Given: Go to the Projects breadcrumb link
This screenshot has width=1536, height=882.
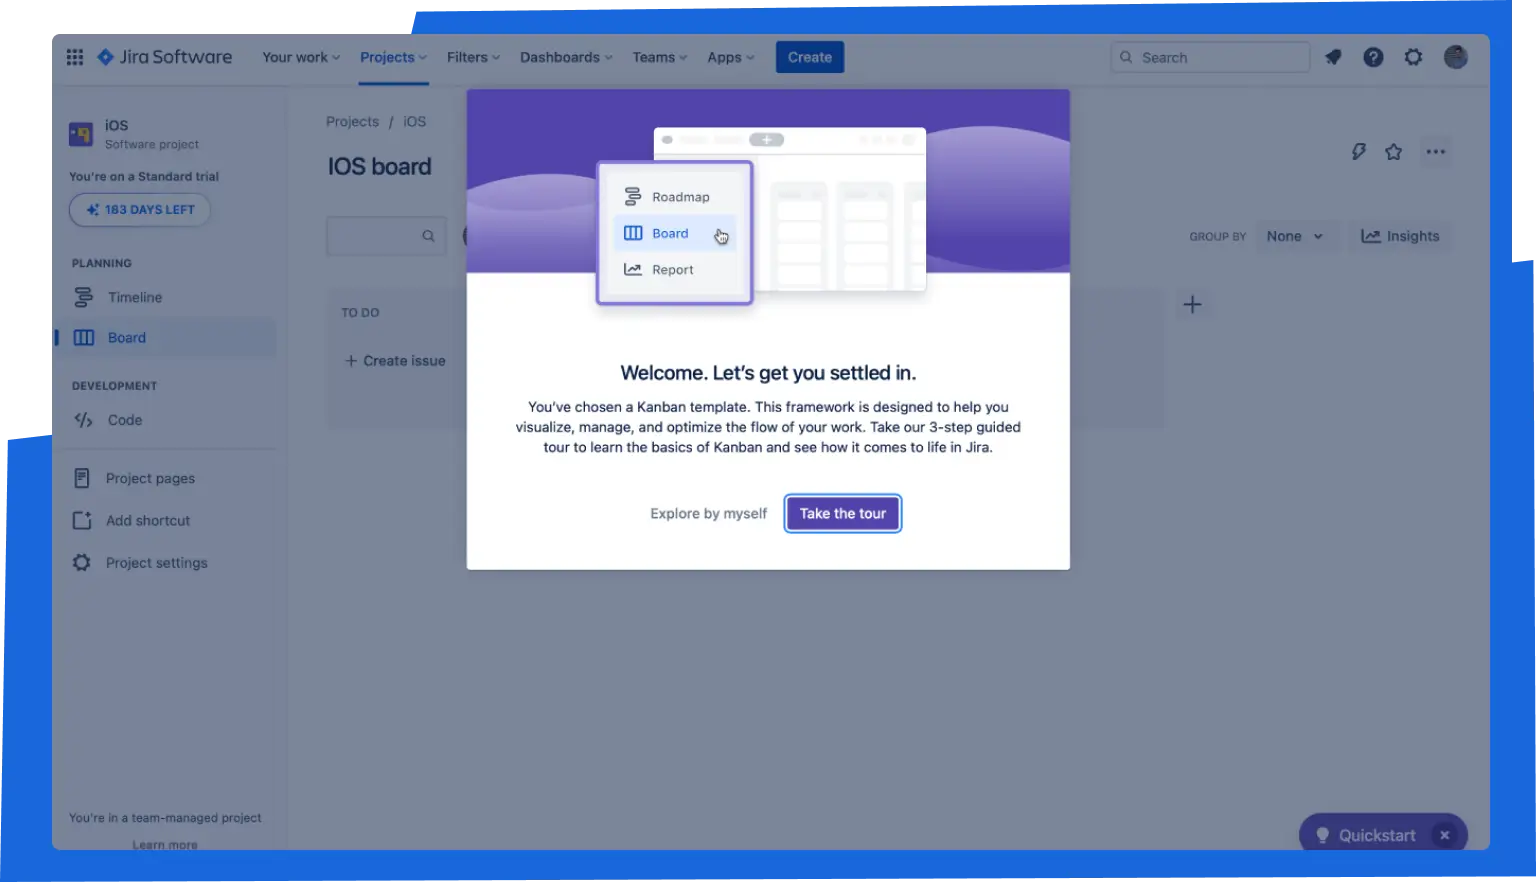Looking at the screenshot, I should 353,122.
